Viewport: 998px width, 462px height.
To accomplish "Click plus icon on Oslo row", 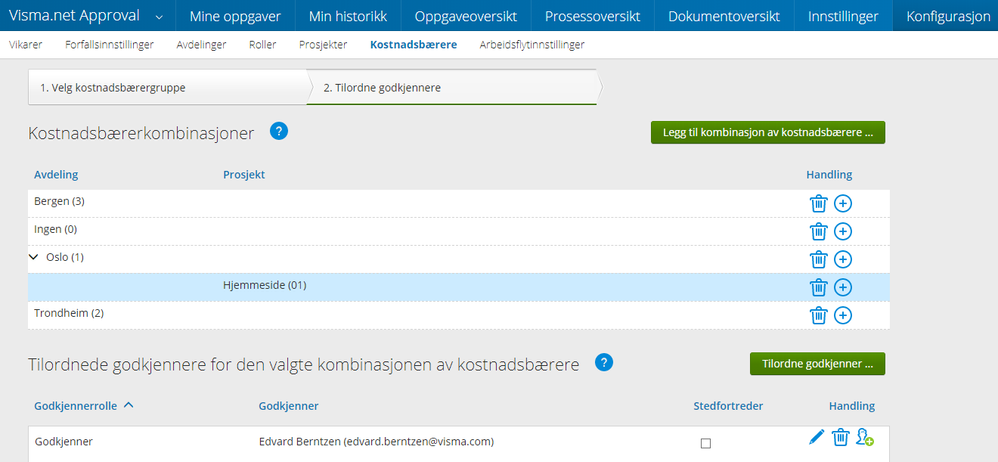I will tap(843, 259).
